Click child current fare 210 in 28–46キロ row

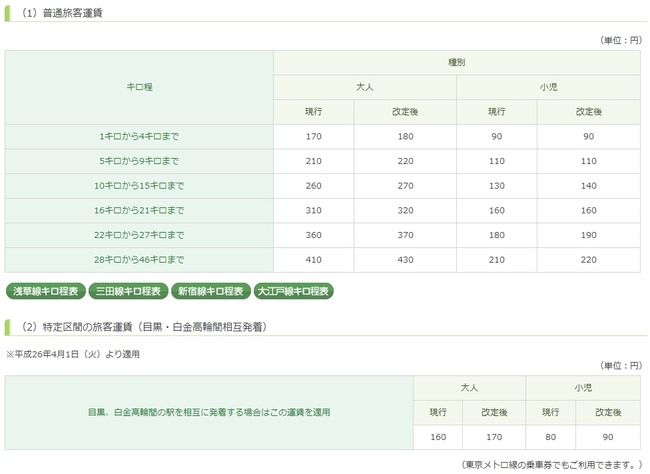(x=497, y=260)
